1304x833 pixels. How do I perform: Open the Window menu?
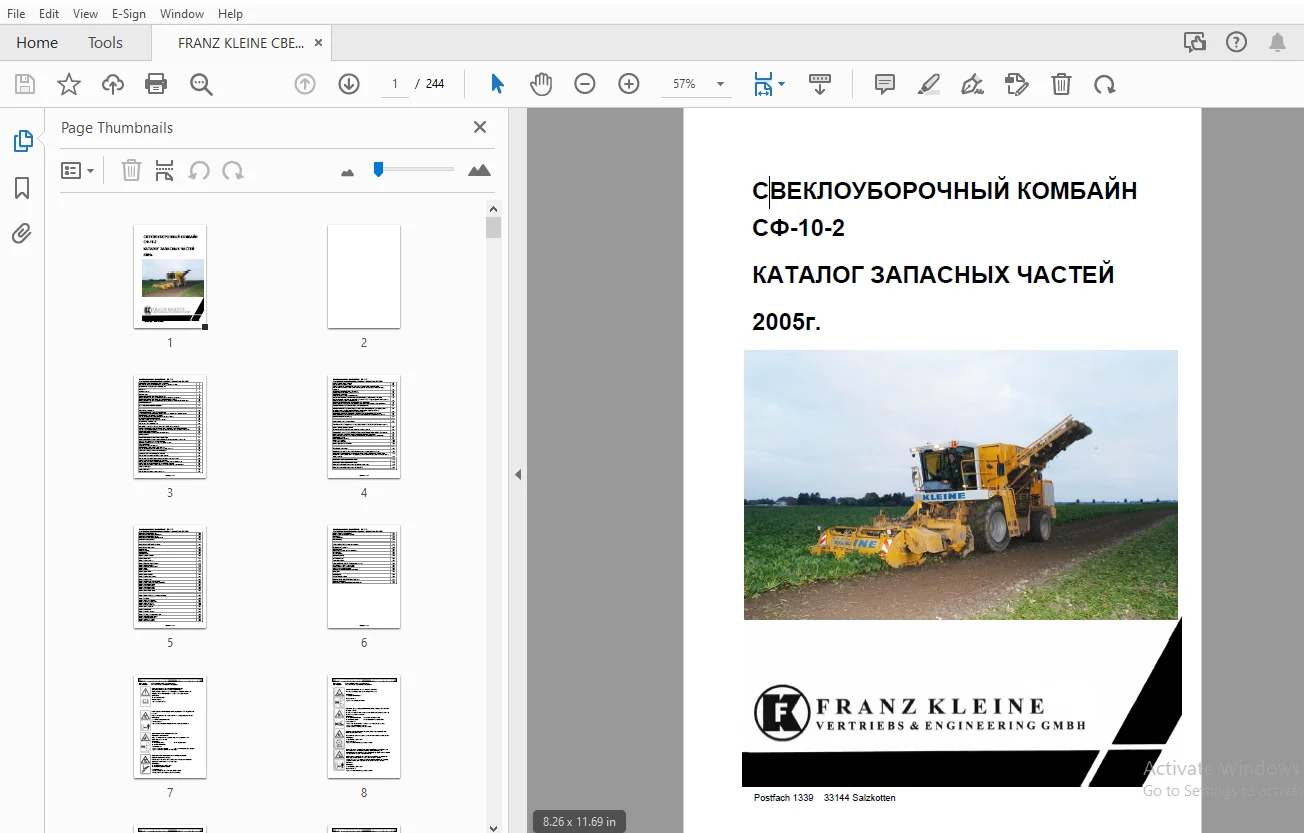182,14
